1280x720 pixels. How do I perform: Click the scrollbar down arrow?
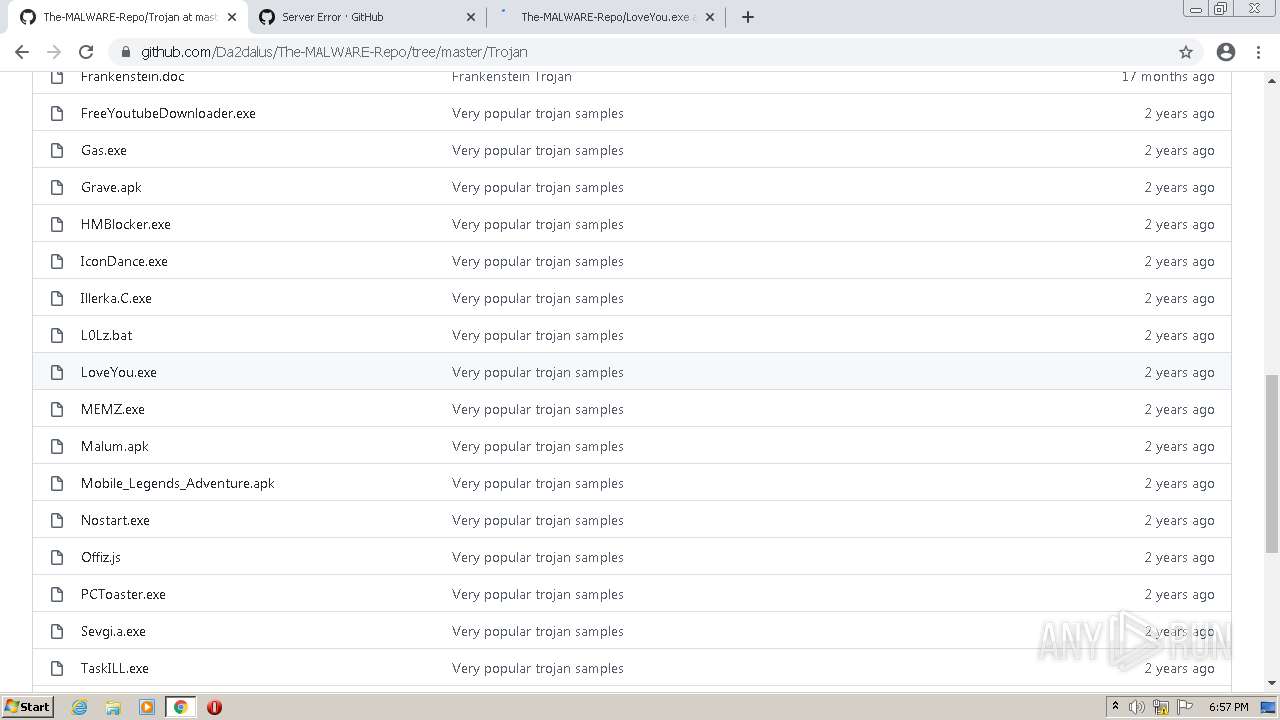tap(1271, 683)
